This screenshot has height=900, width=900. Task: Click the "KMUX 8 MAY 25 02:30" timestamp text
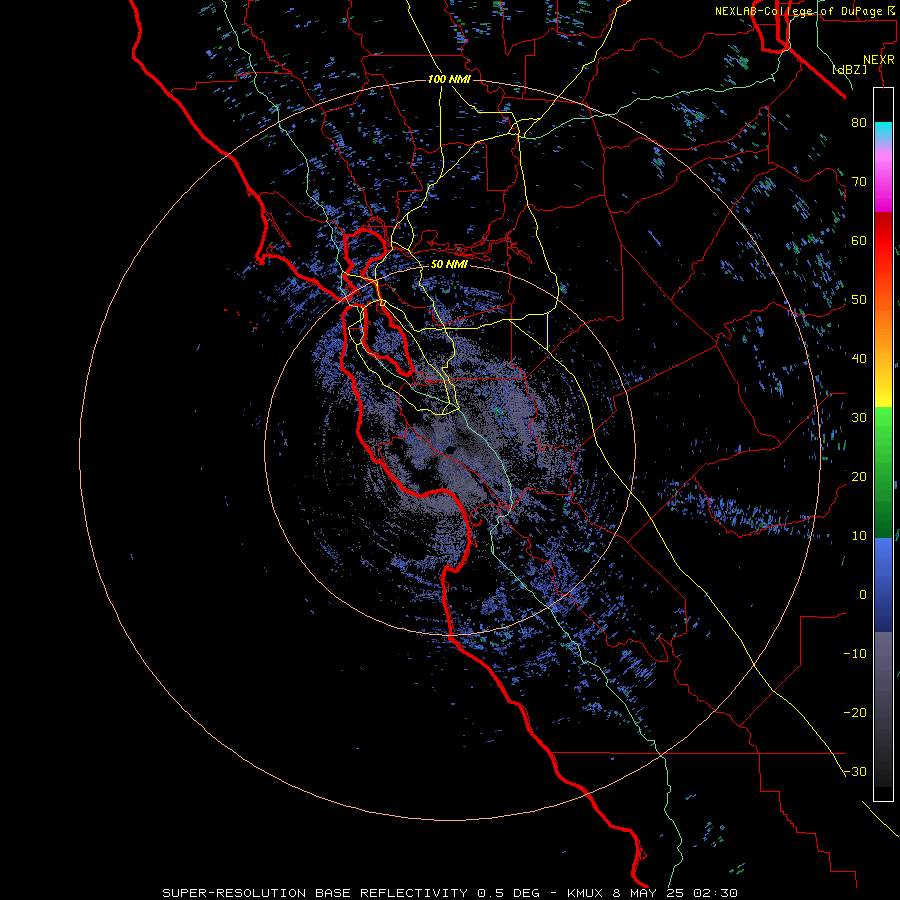click(652, 893)
